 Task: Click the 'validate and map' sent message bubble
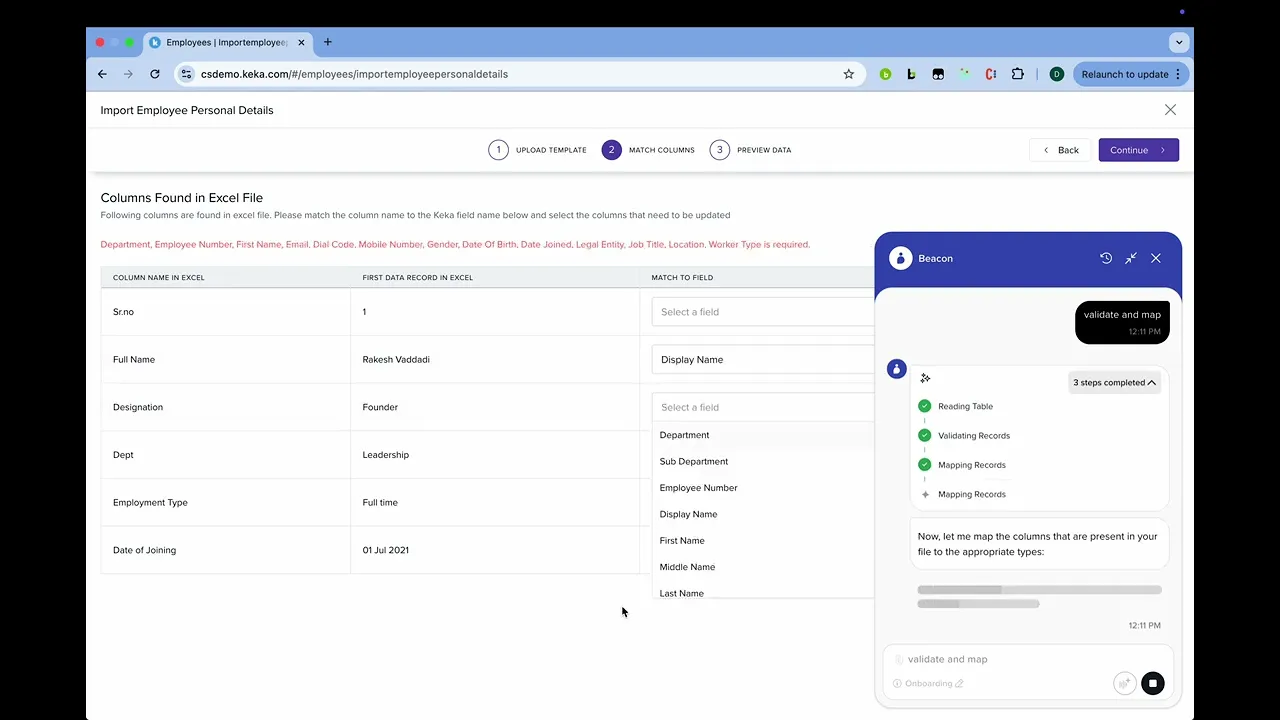pyautogui.click(x=1122, y=321)
